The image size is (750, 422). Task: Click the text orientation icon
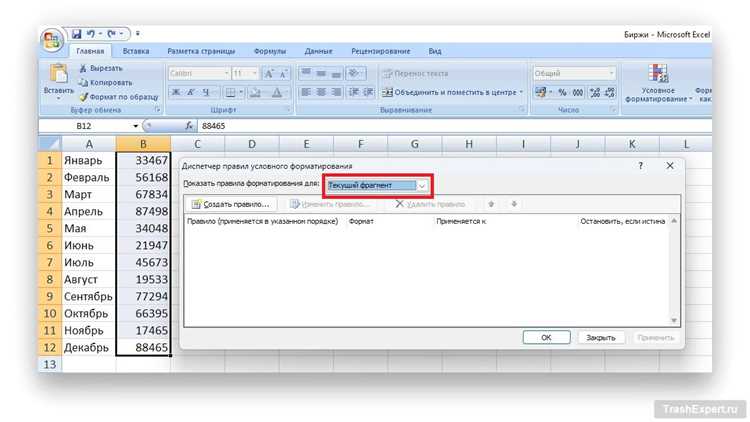[x=355, y=73]
